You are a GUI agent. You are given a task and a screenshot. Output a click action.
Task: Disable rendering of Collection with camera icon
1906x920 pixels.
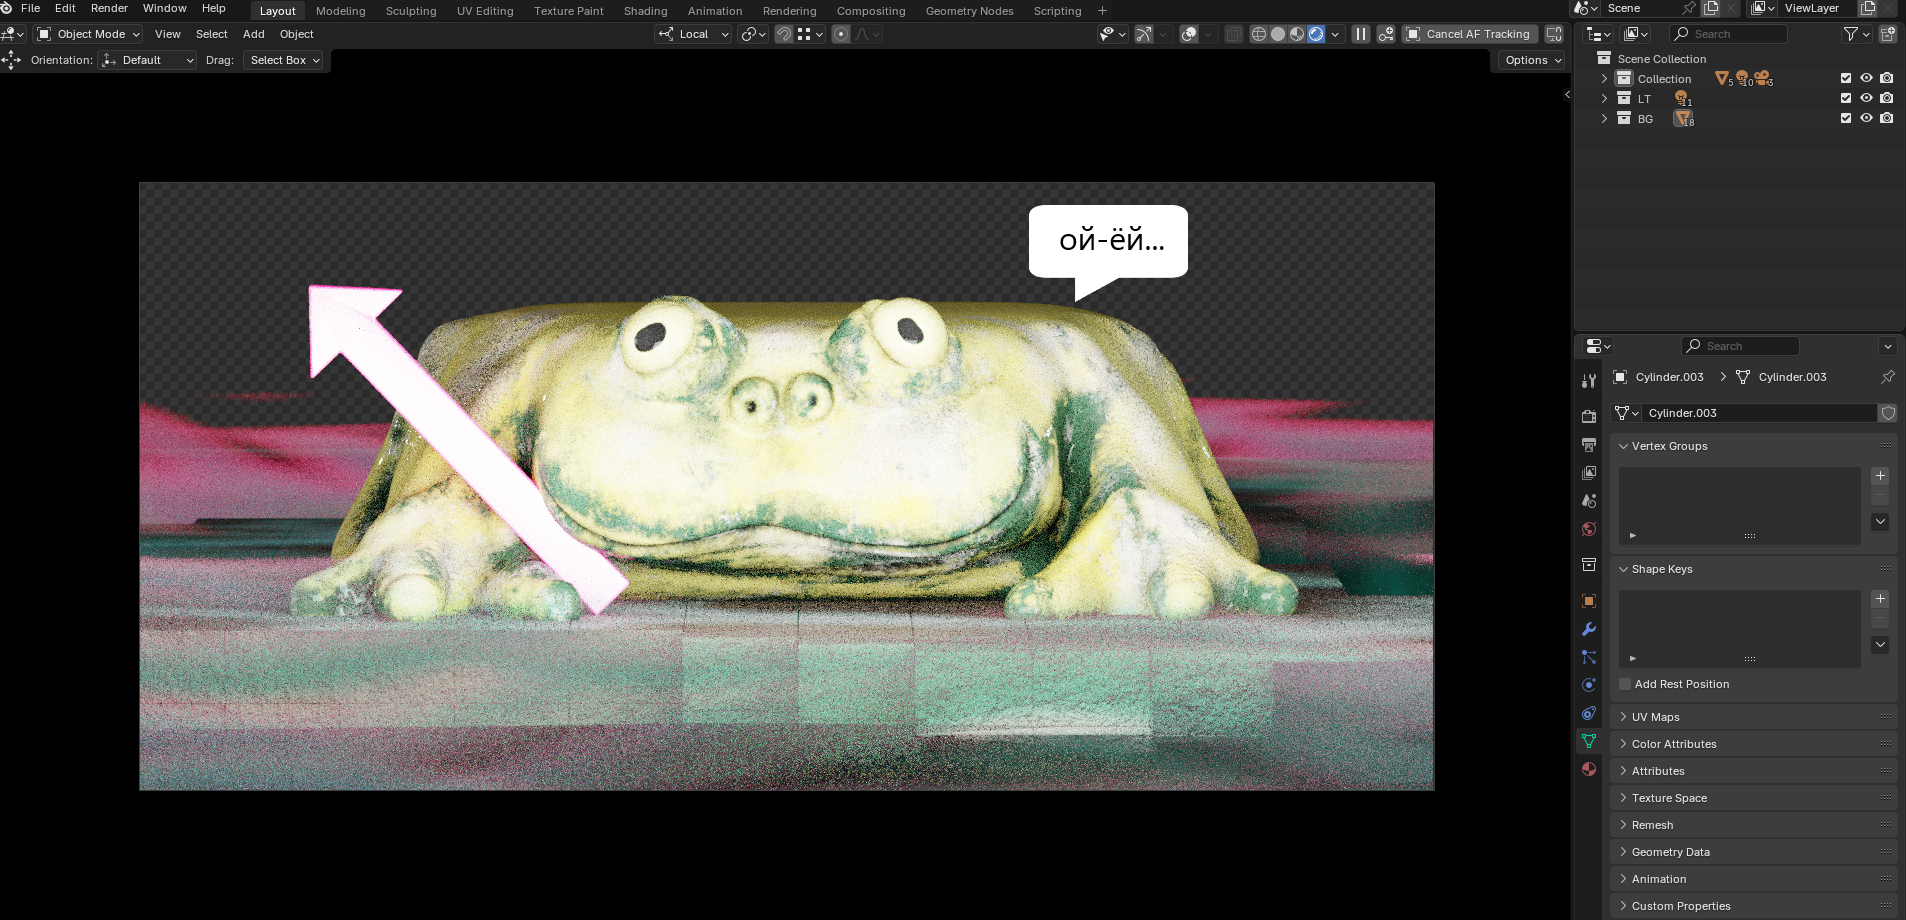[x=1886, y=78]
